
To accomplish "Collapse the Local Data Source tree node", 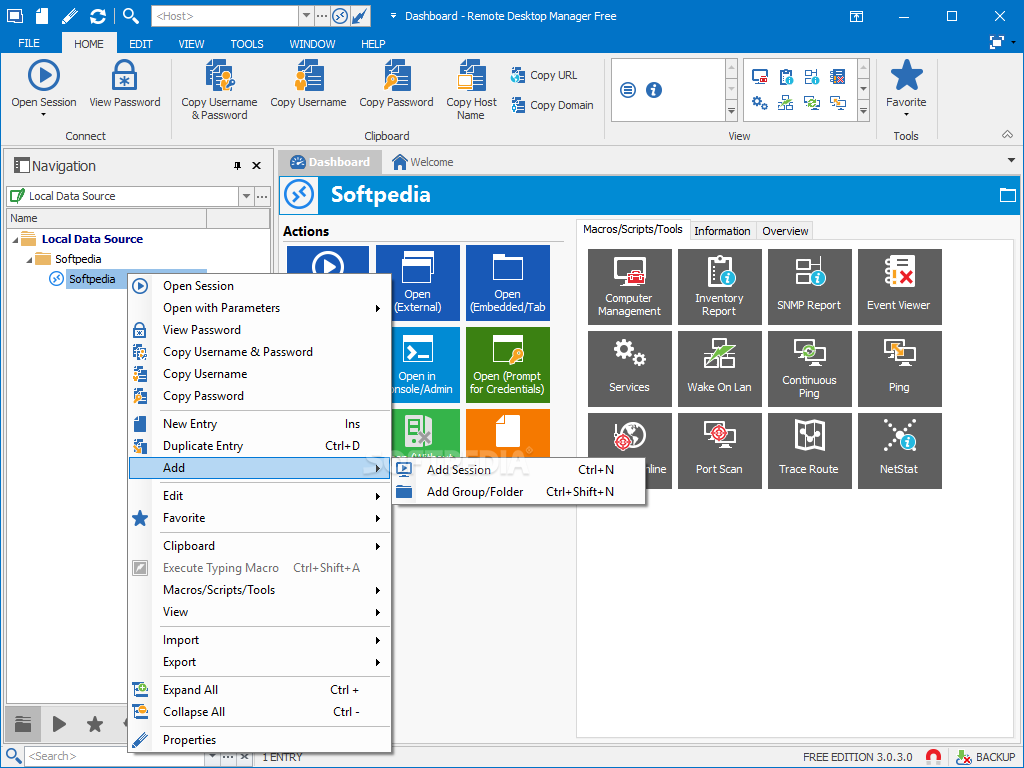I will (15, 240).
